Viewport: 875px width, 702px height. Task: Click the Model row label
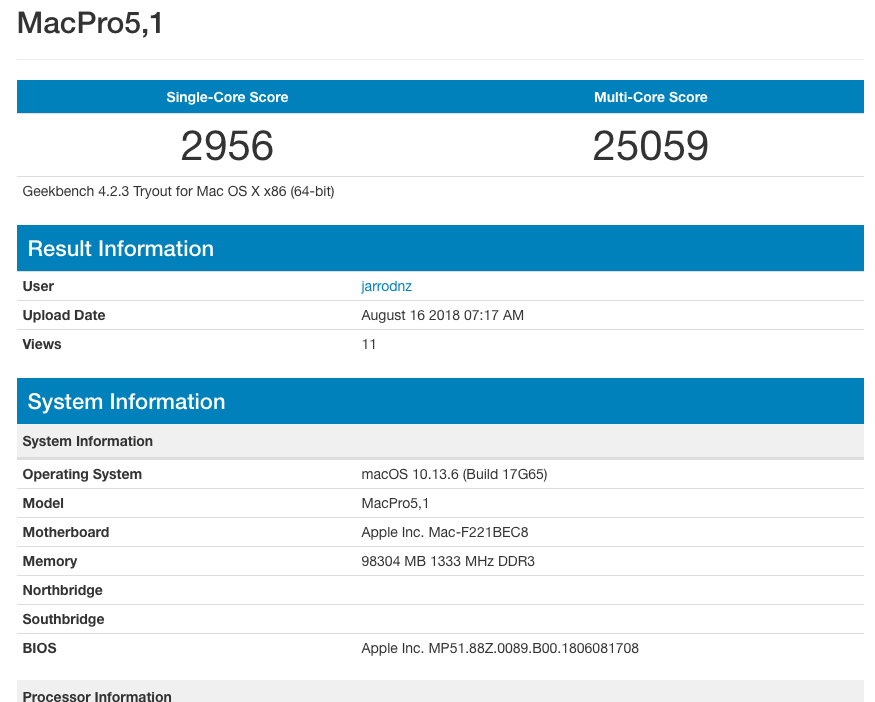point(43,503)
